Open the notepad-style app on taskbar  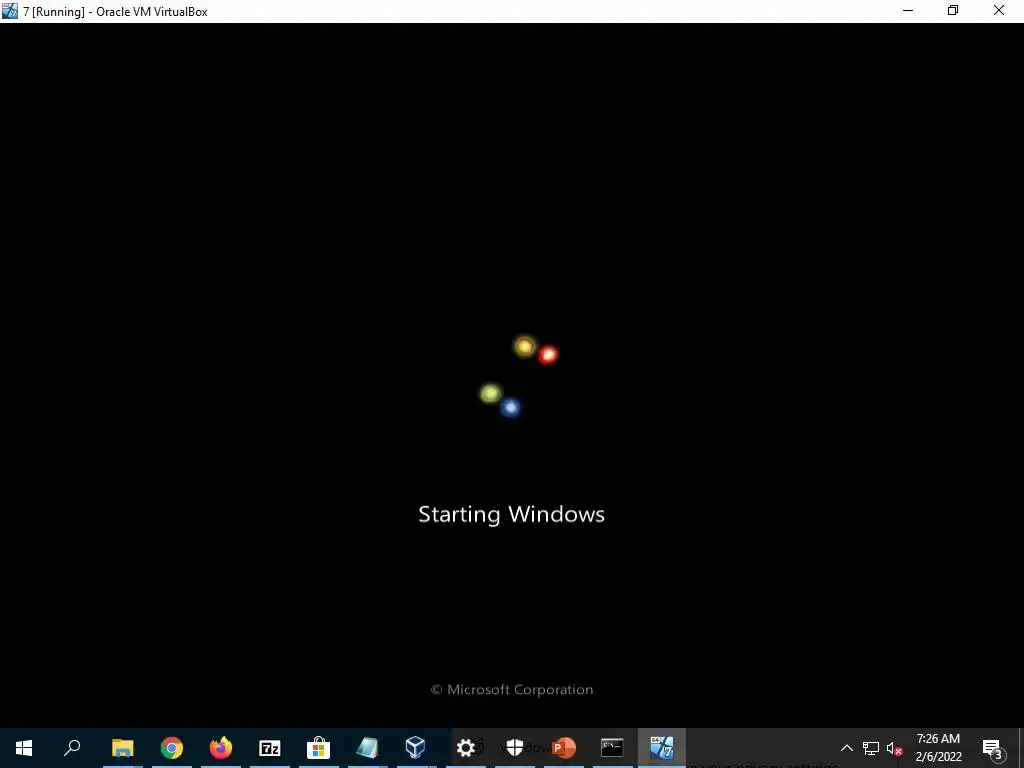(367, 748)
